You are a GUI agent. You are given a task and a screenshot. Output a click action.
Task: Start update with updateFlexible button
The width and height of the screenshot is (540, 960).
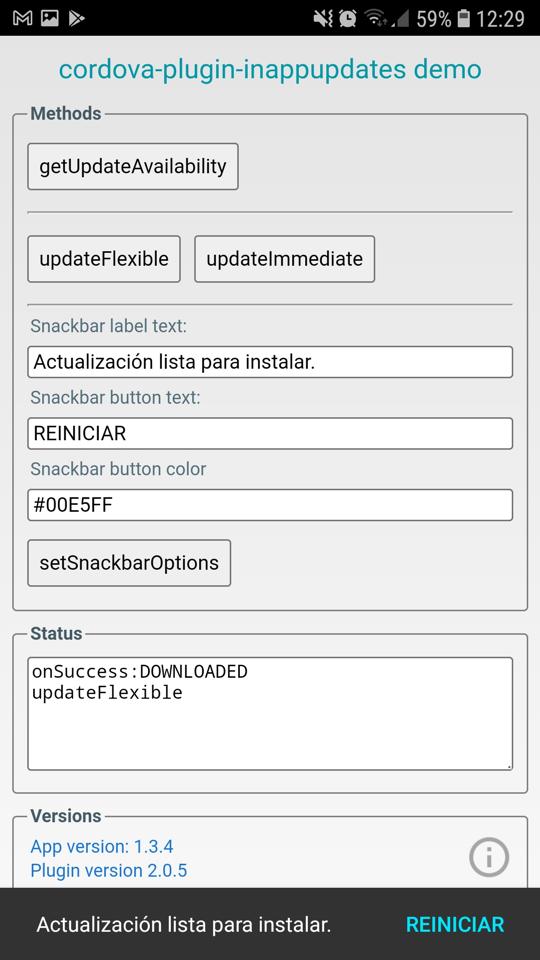pos(104,259)
